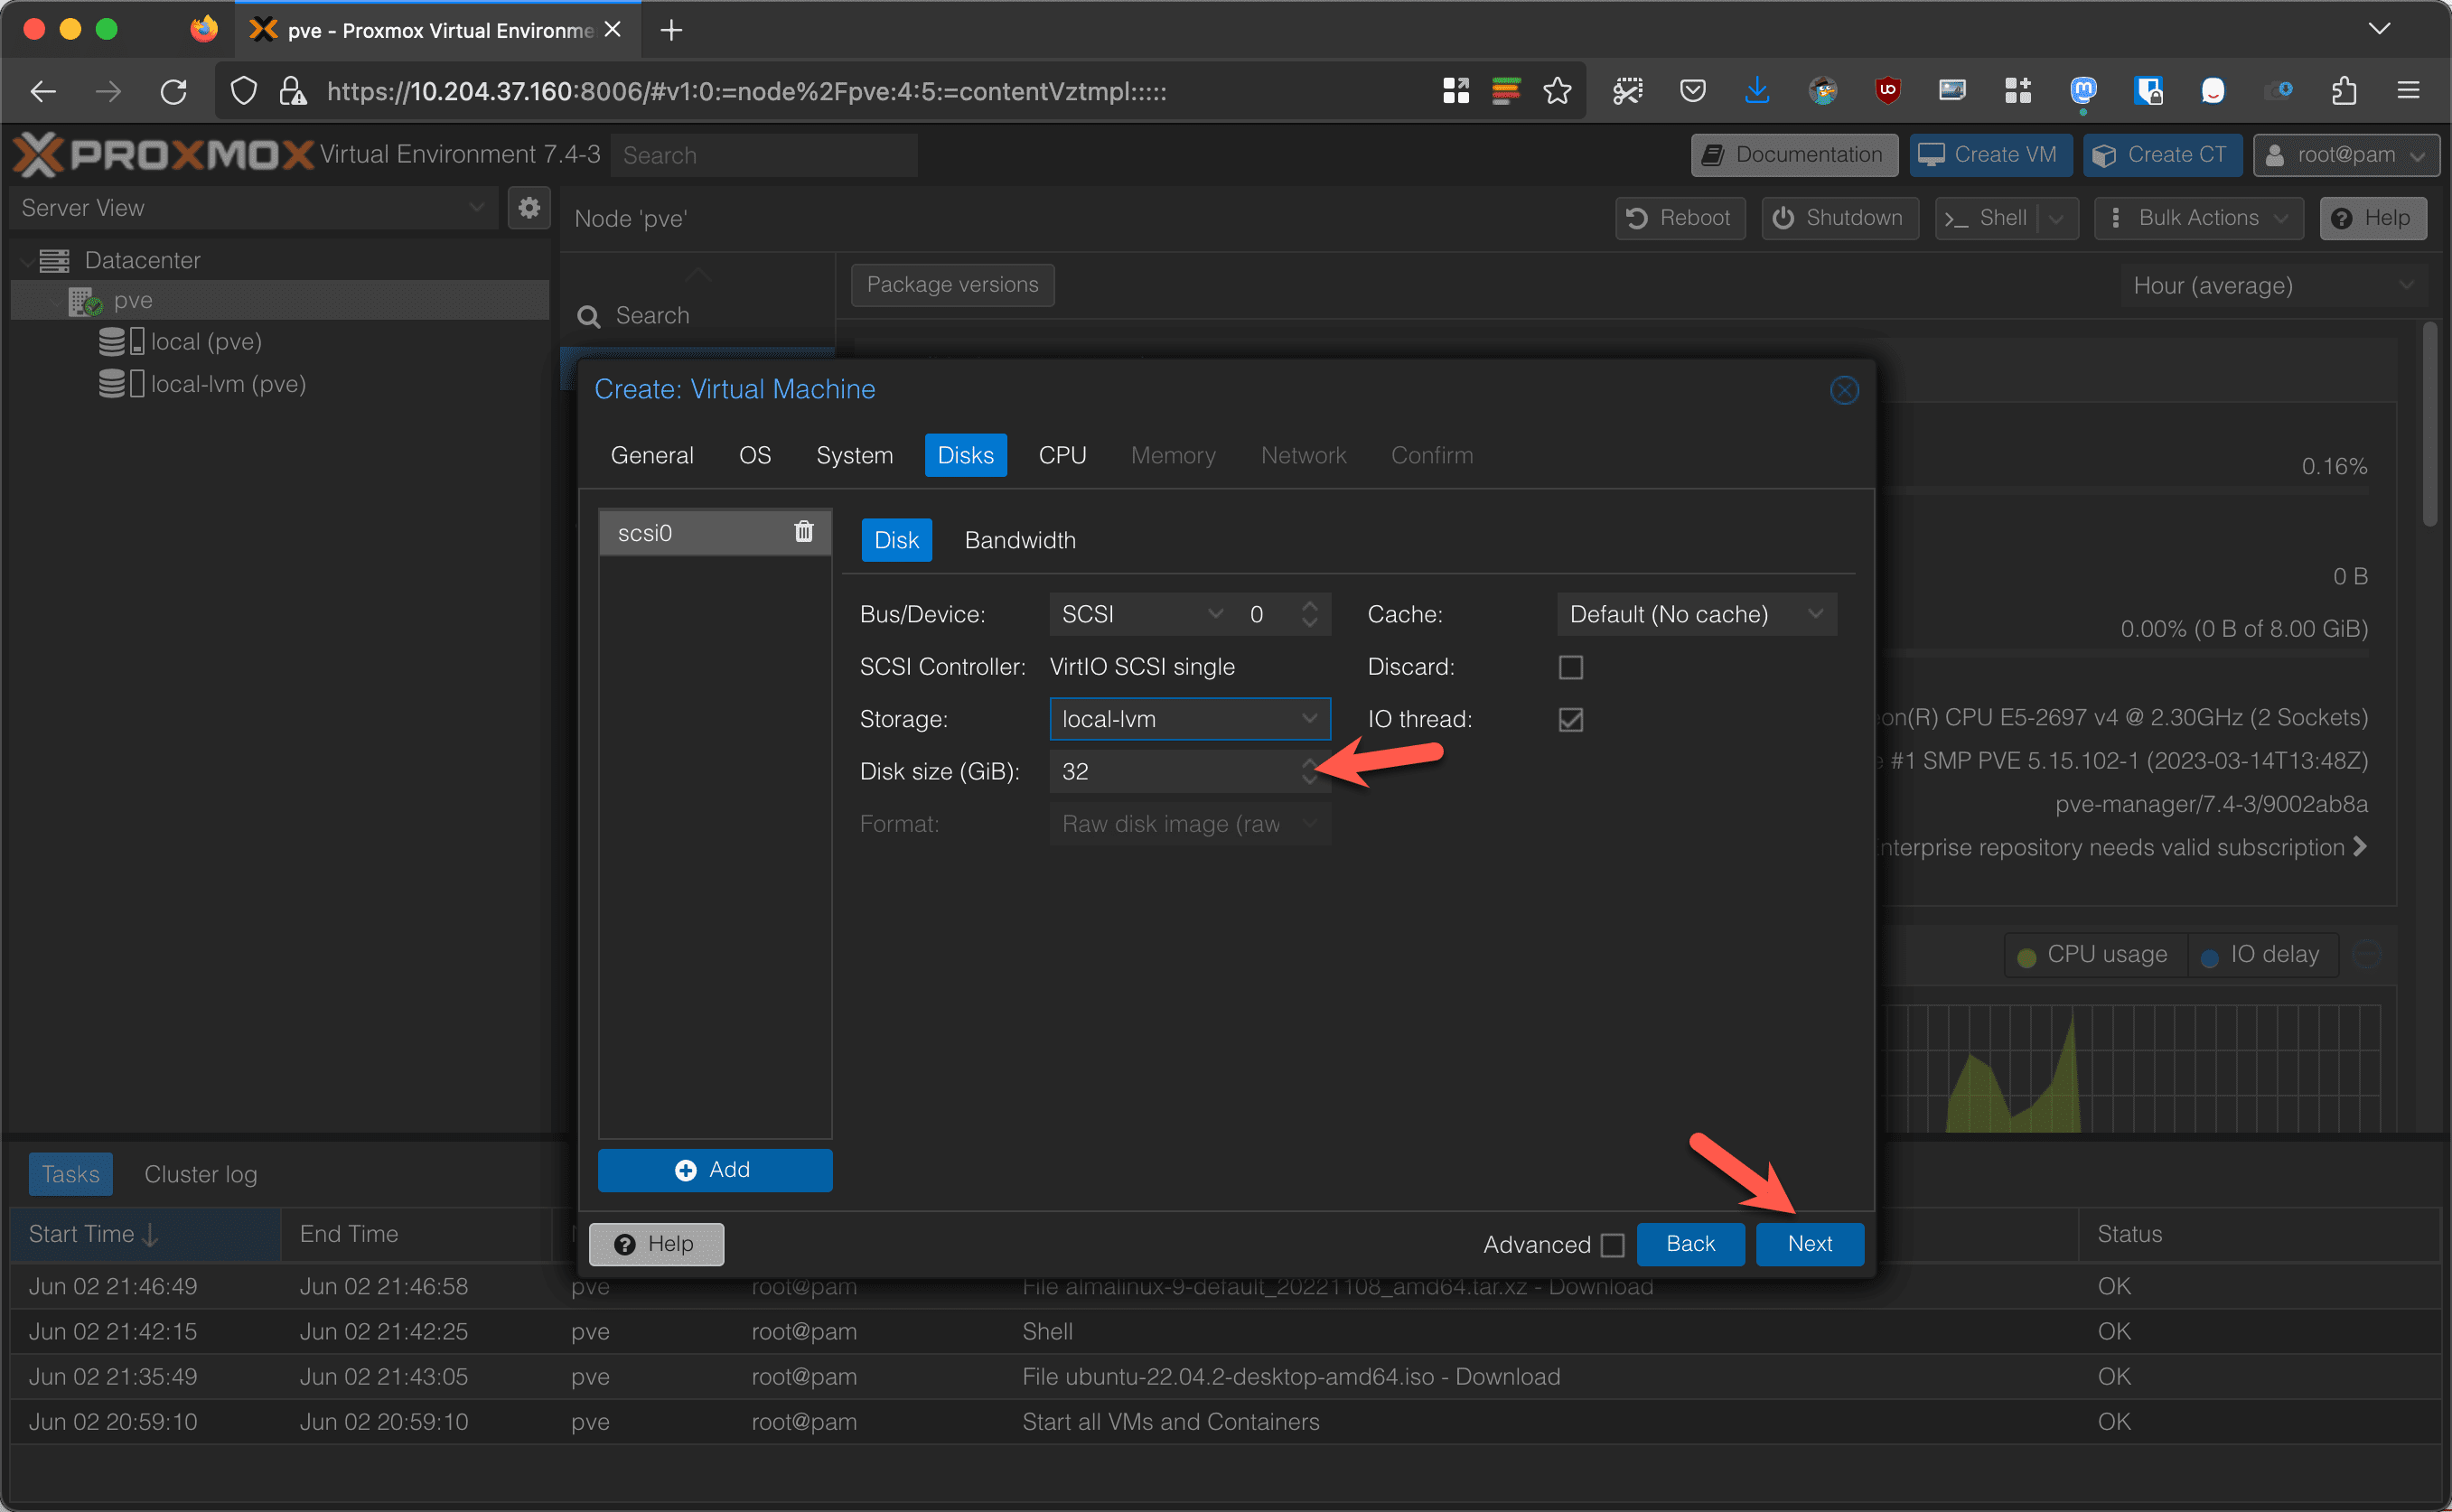2452x1512 pixels.
Task: Click the summary panel vertical scrollbar
Action: 2430,423
